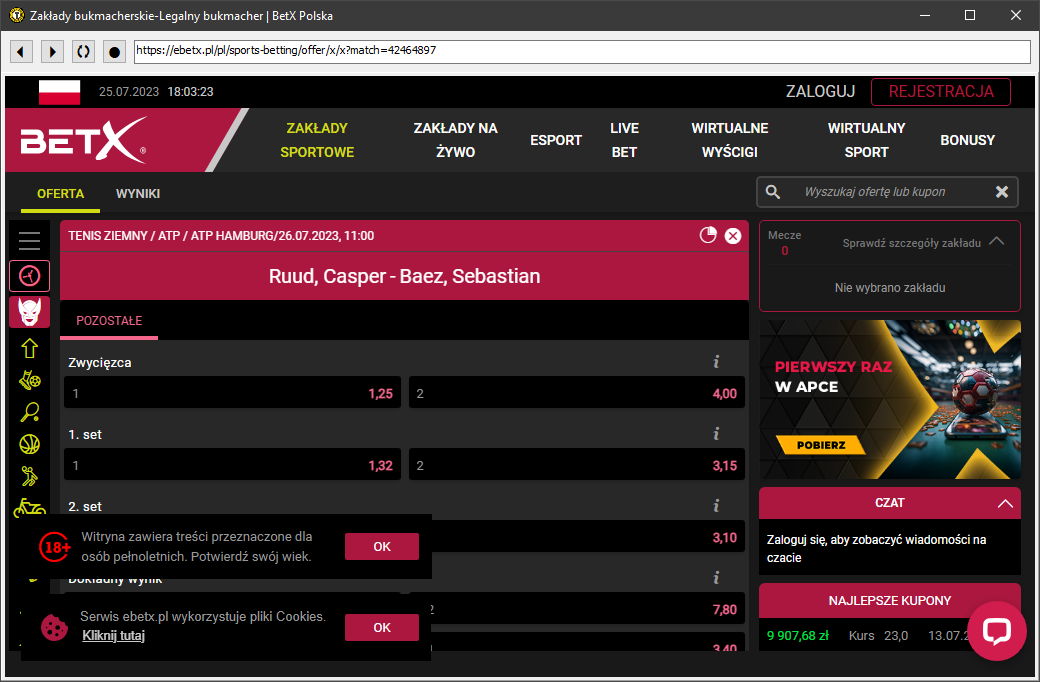Show info for the Zwycięzca market

(716, 362)
